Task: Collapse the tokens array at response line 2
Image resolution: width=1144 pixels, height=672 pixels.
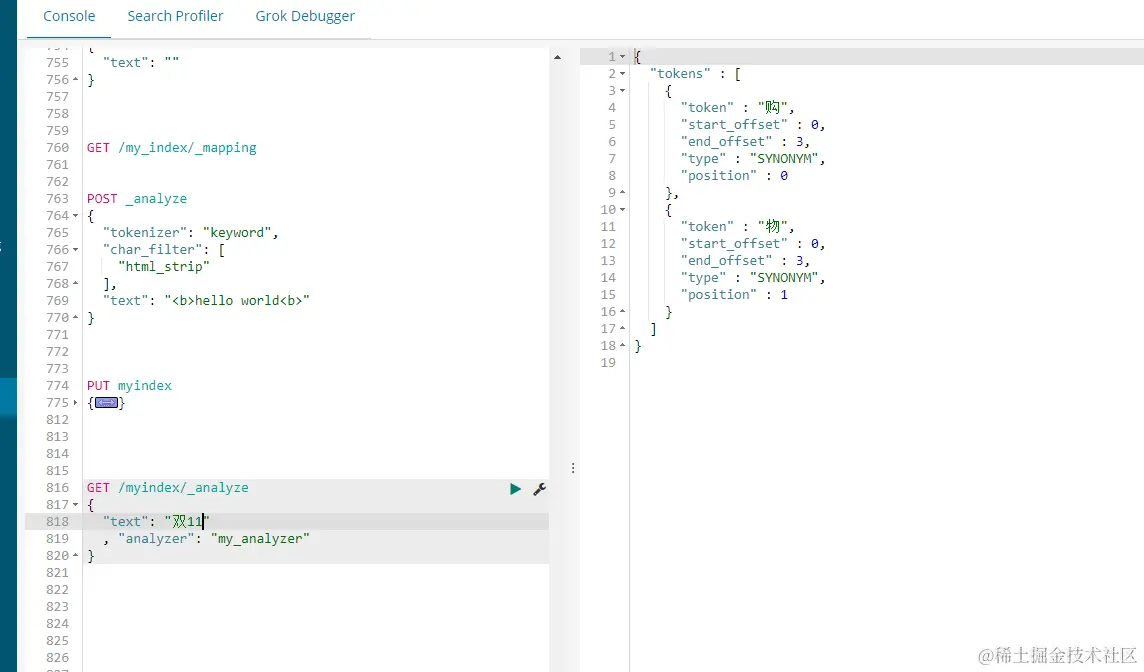Action: [x=622, y=74]
